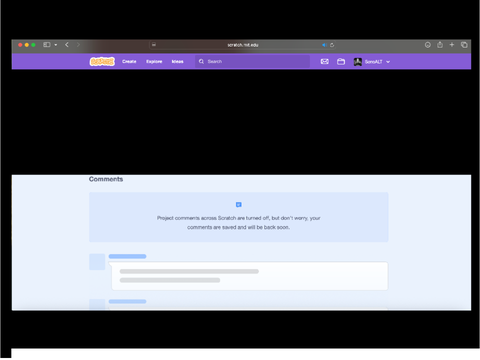The image size is (480, 360).
Task: Click the 'Project comments across Scratch' notice text
Action: point(239,222)
